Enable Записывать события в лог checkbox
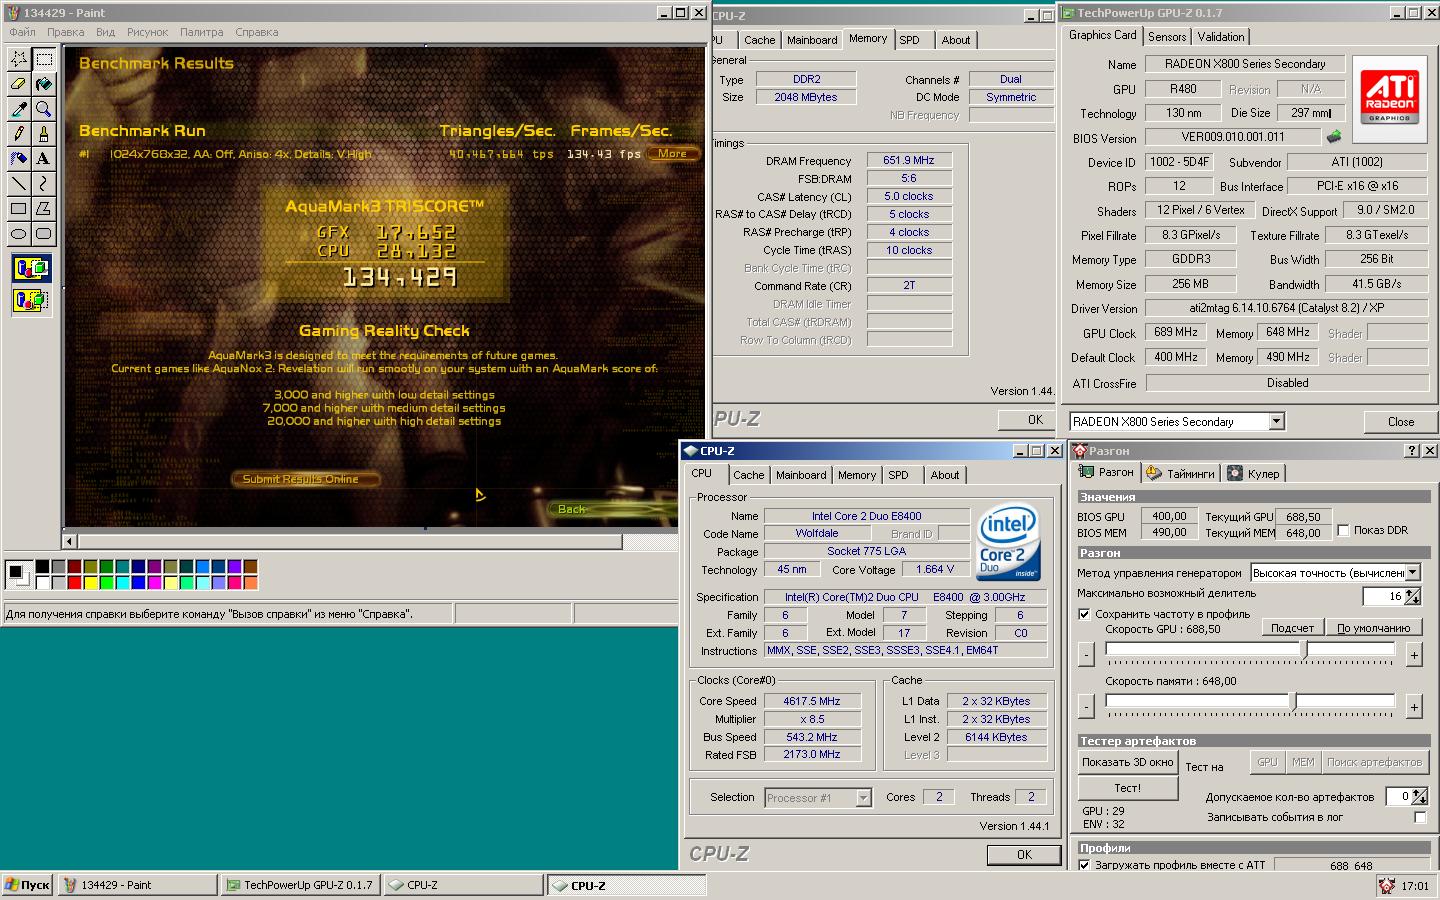 (1420, 817)
